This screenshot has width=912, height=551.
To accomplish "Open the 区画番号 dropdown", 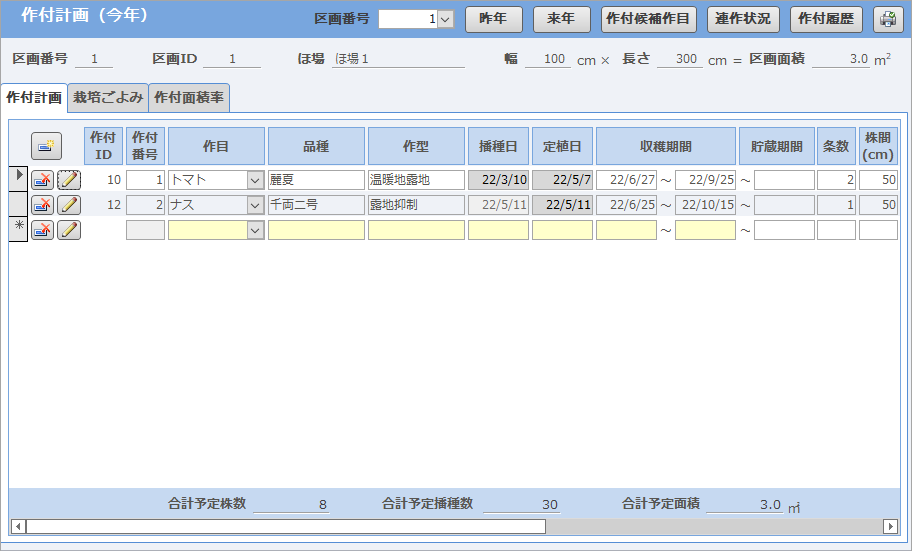I will [445, 19].
